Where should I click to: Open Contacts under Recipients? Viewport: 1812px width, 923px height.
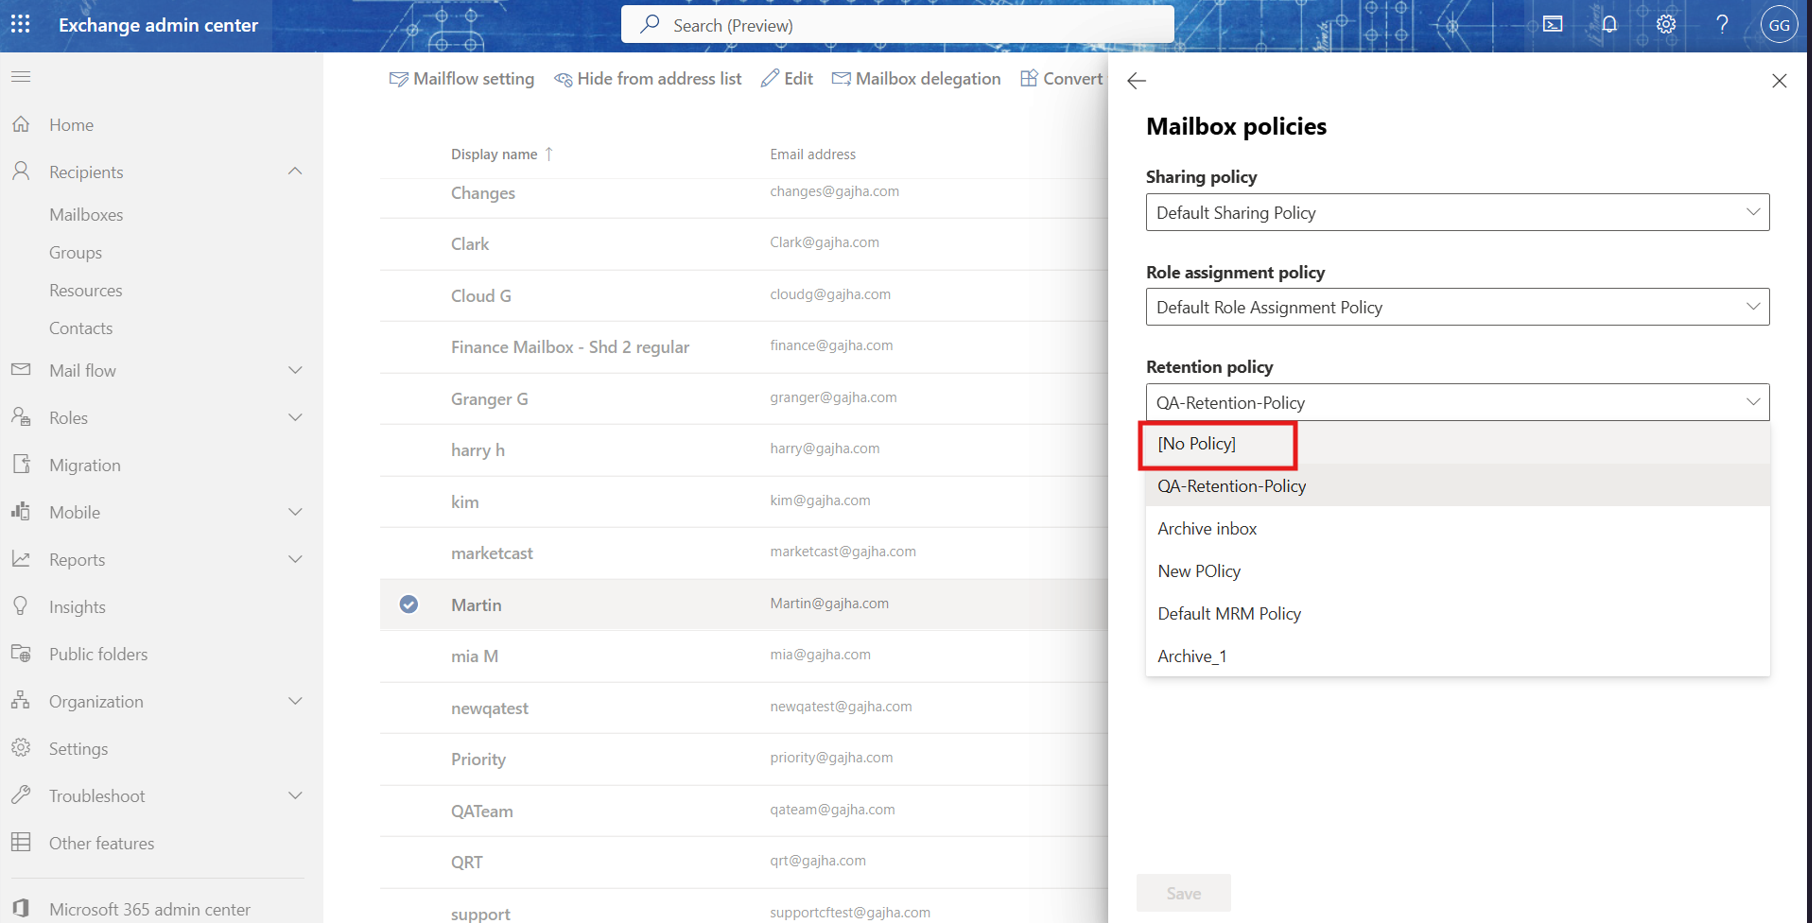point(80,328)
